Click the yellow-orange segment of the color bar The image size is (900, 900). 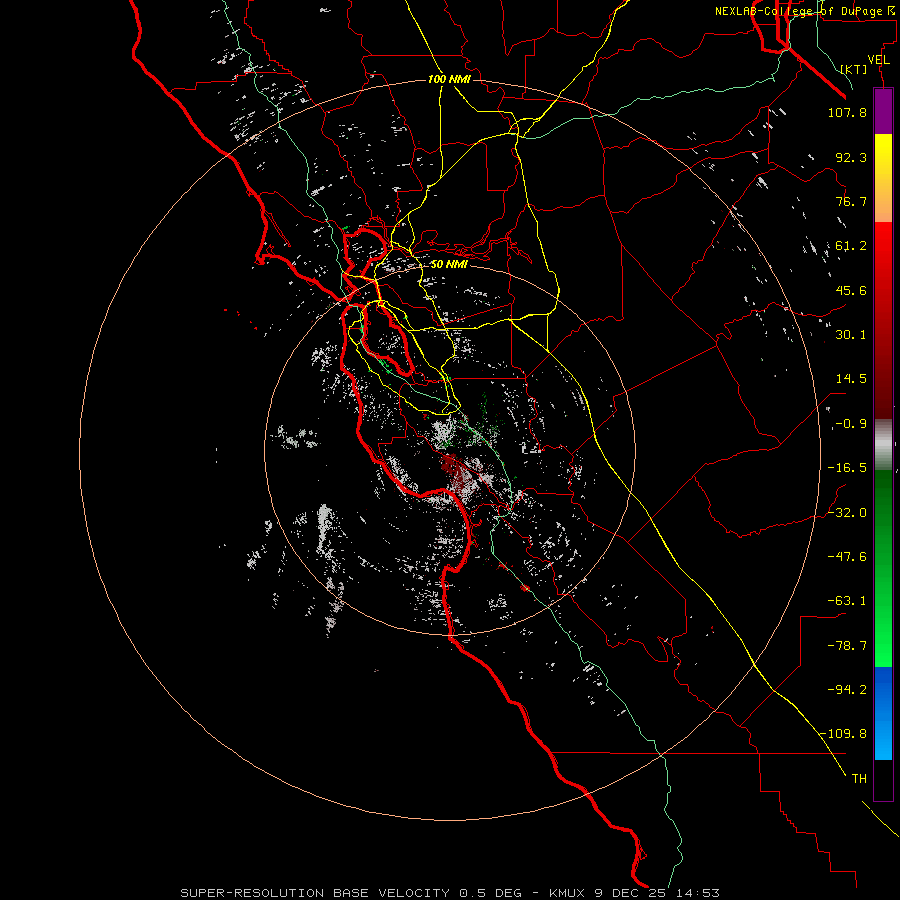(883, 178)
